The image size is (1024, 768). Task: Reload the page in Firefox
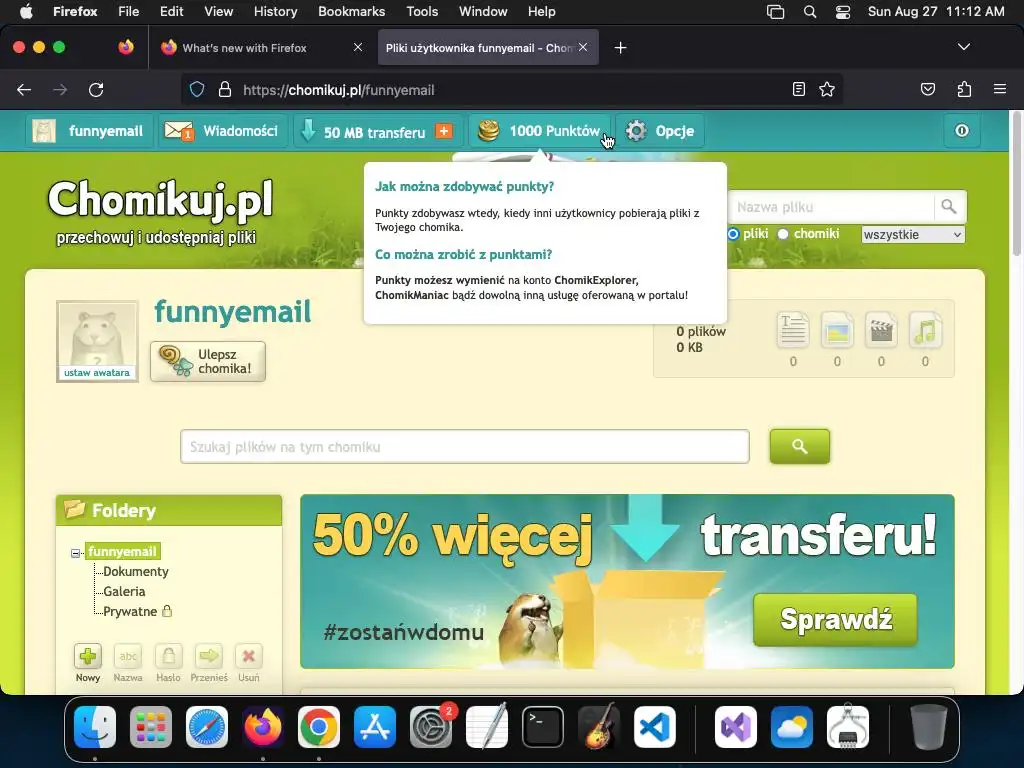coord(96,89)
